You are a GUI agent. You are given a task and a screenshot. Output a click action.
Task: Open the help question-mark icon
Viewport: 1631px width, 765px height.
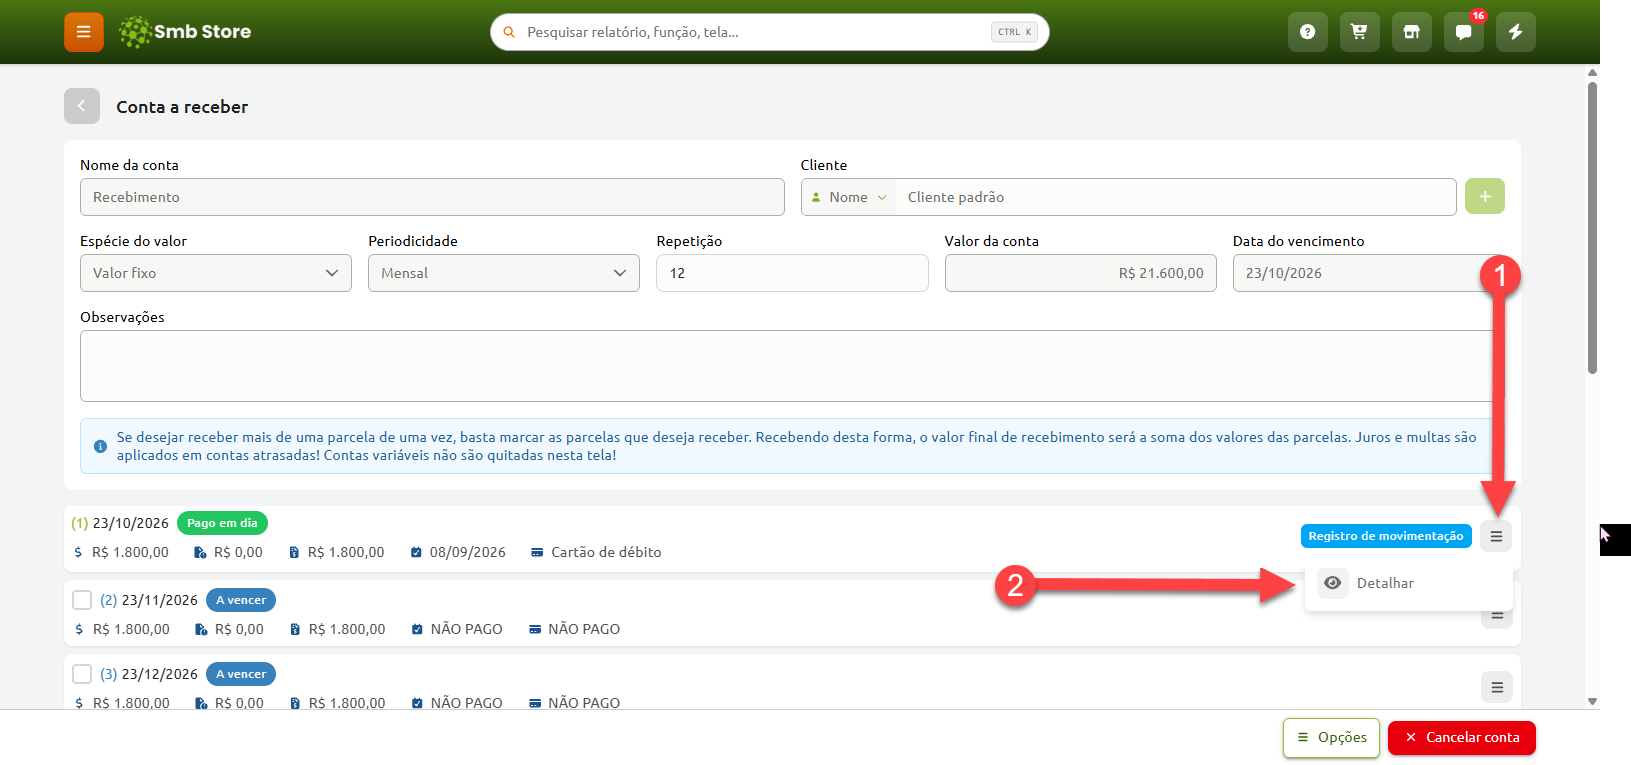pyautogui.click(x=1307, y=32)
